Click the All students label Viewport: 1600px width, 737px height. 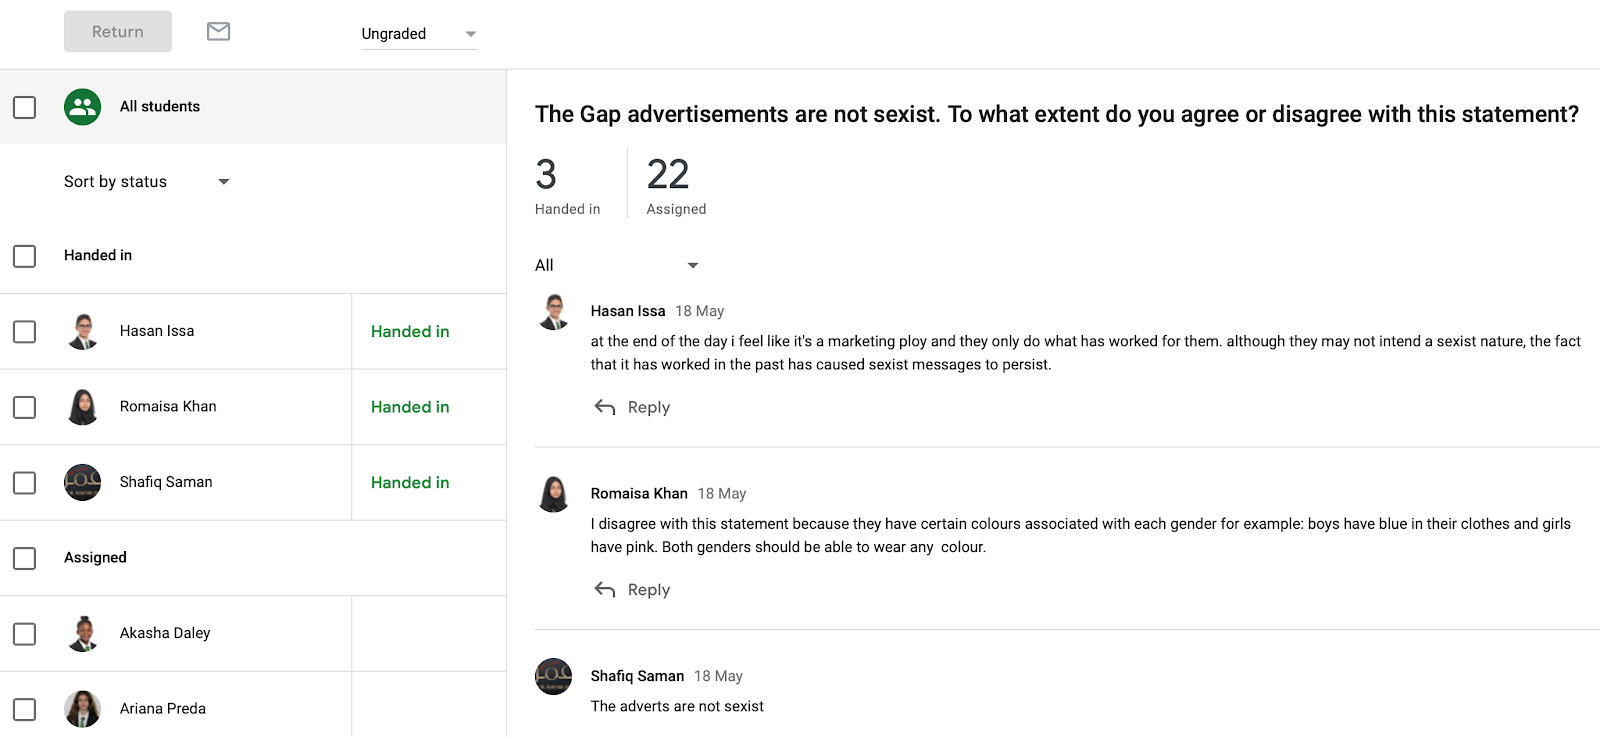160,107
